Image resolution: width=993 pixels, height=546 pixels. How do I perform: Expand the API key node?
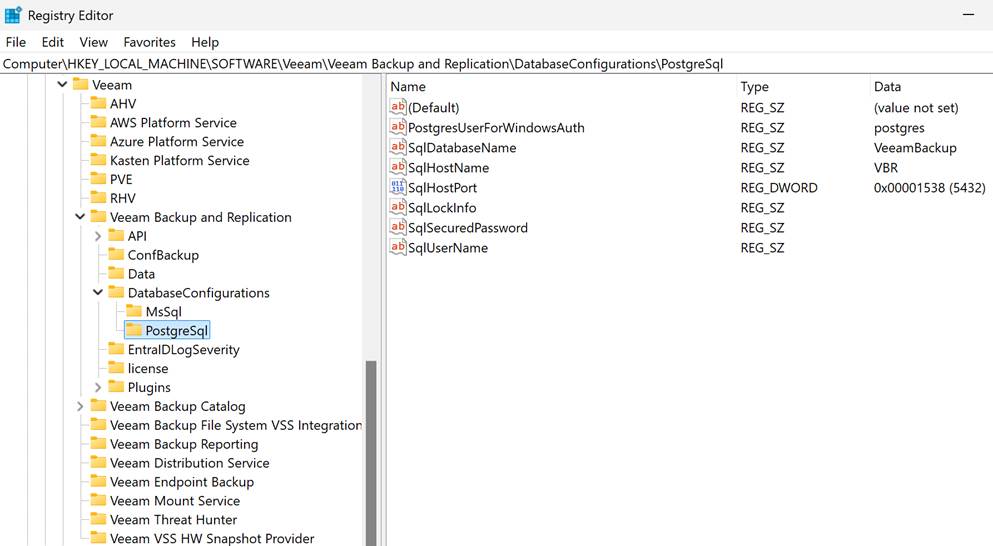tap(98, 236)
